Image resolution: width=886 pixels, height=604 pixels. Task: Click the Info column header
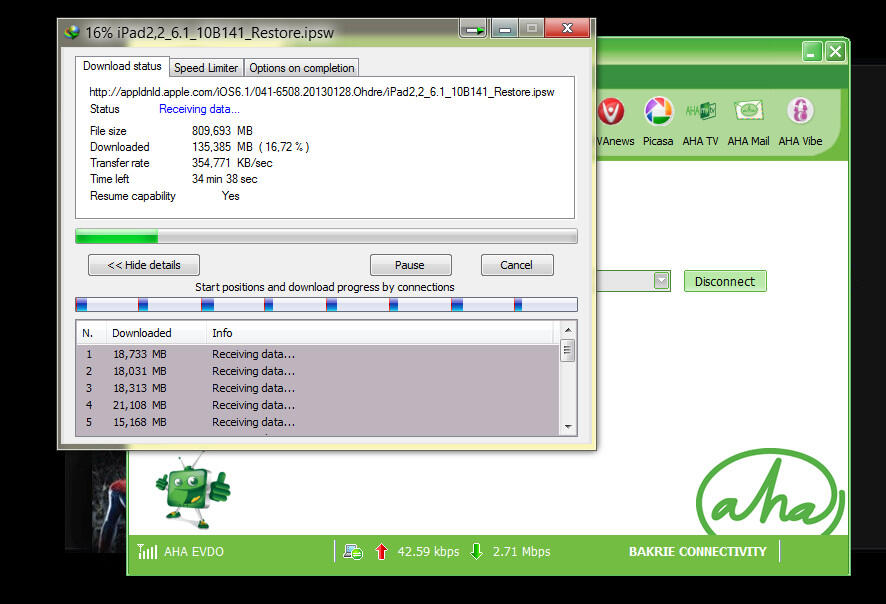pyautogui.click(x=380, y=333)
